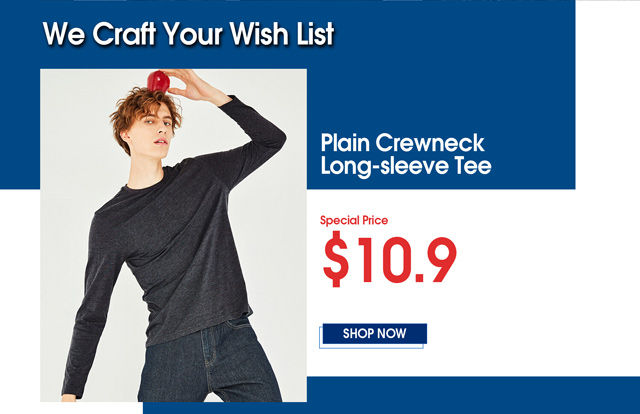Open the model product photo
The width and height of the screenshot is (640, 414).
pyautogui.click(x=173, y=235)
